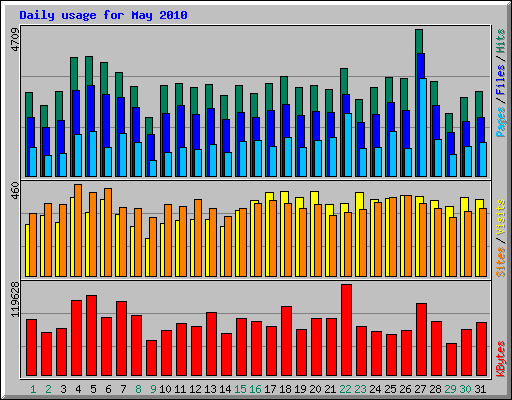The height and width of the screenshot is (400, 512).
Task: Click day 7 on the x-axis
Action: pyautogui.click(x=123, y=389)
